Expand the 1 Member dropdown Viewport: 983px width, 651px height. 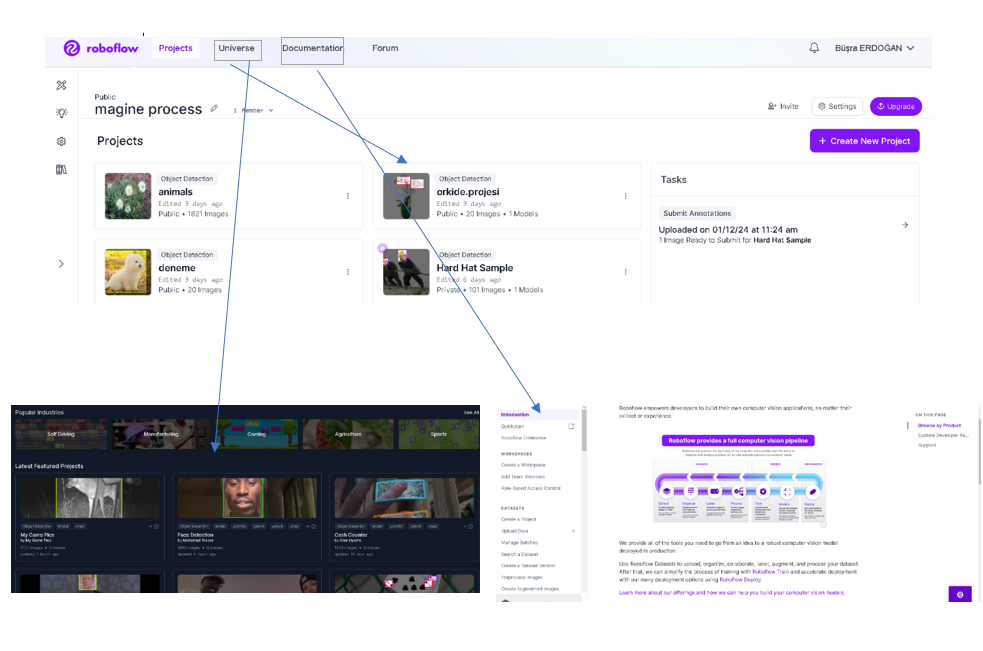[254, 110]
